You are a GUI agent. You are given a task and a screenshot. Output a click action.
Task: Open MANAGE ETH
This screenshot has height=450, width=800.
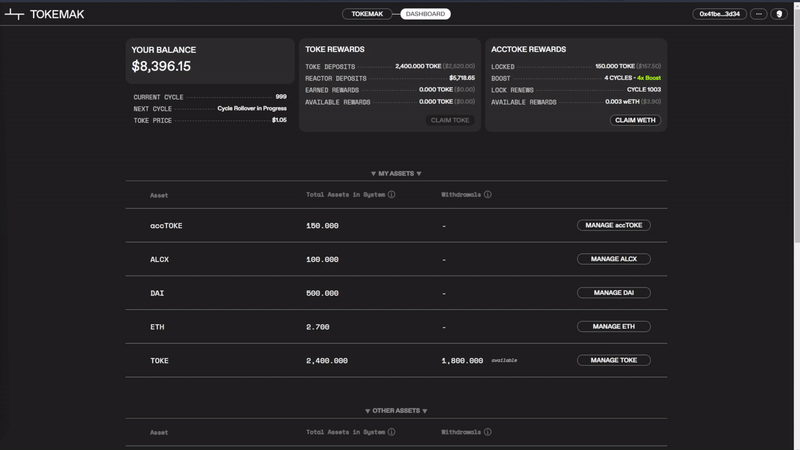[614, 326]
